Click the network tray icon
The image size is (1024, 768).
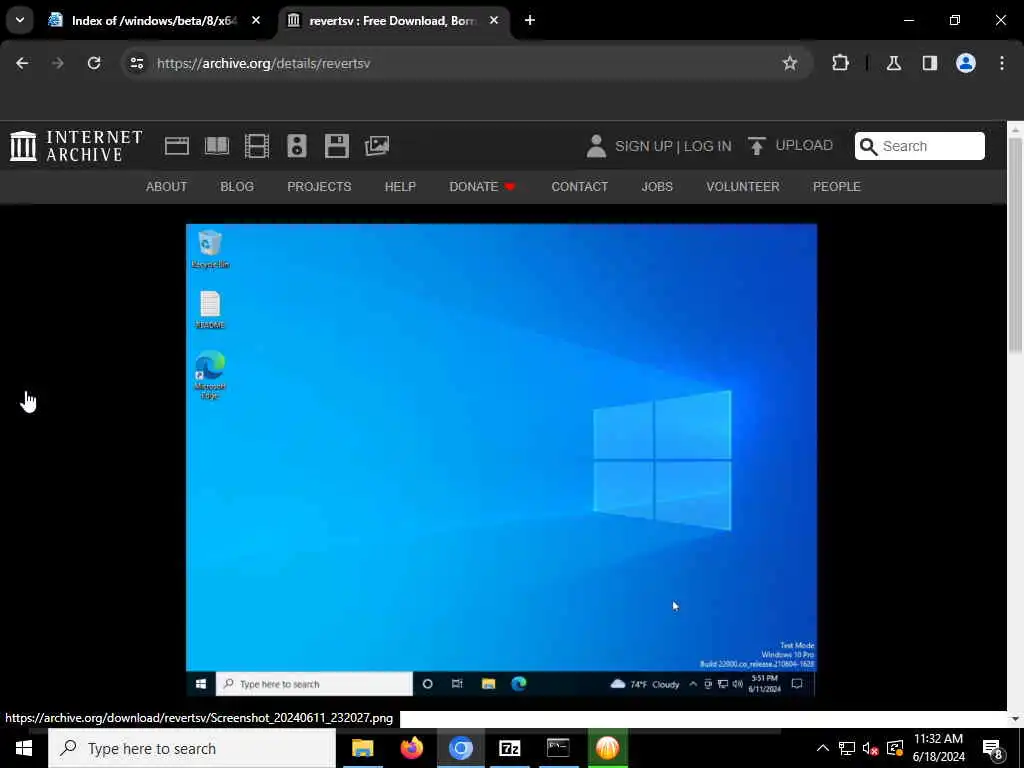[846, 748]
